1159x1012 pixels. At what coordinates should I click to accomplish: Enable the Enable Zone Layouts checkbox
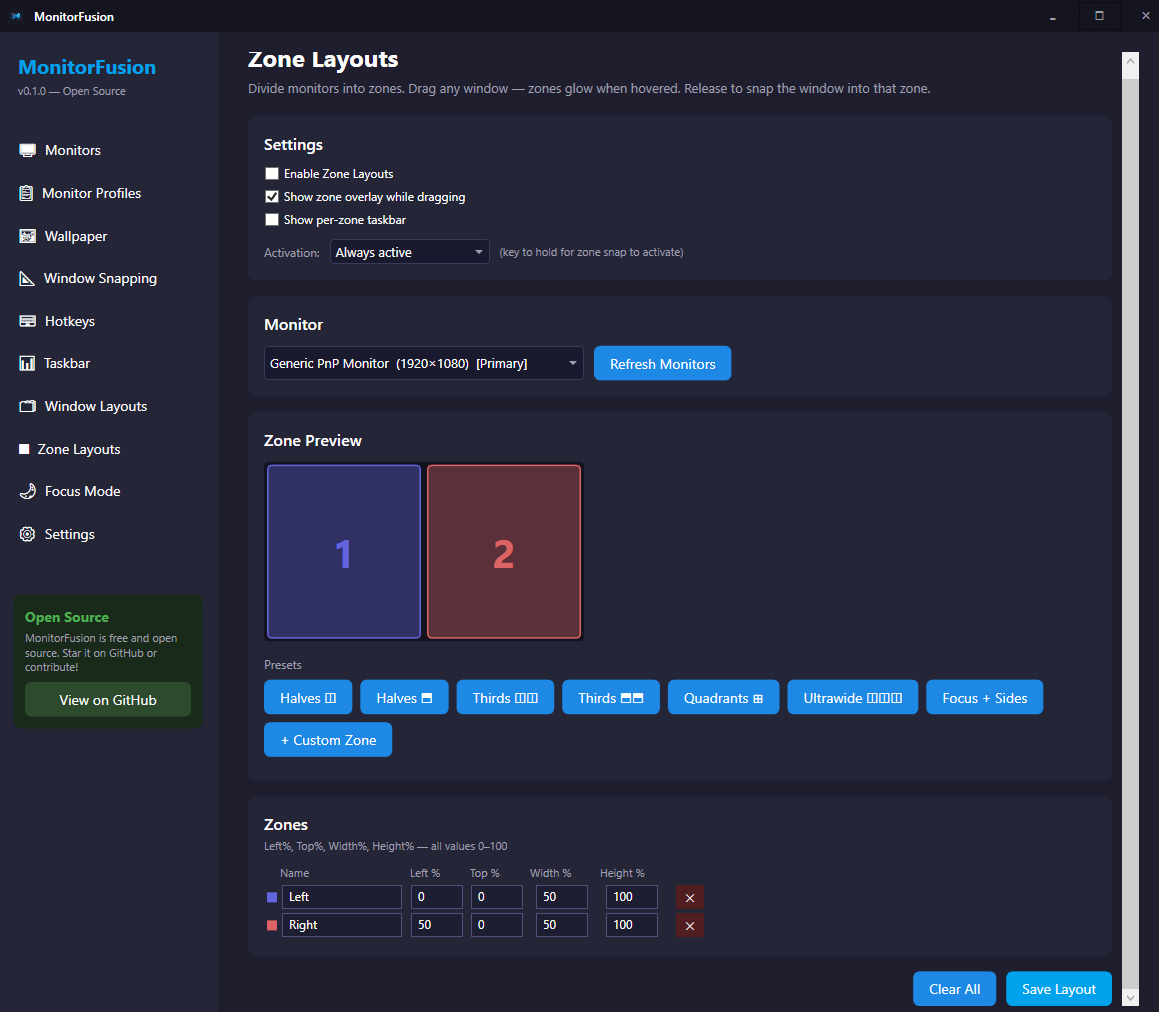pyautogui.click(x=271, y=173)
